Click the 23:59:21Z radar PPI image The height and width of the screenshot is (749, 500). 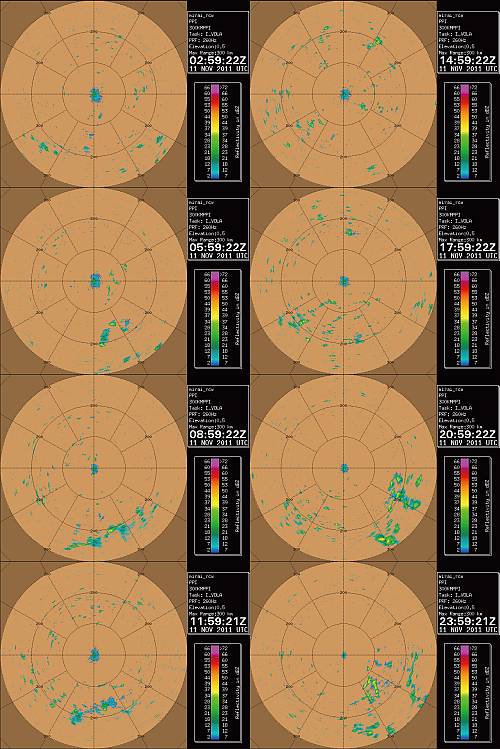[x=343, y=655]
